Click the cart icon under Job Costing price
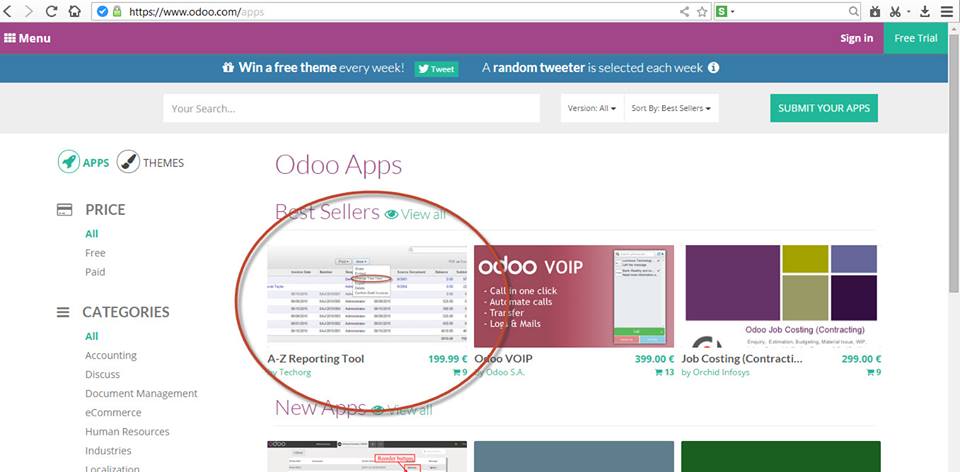This screenshot has height=472, width=960. point(870,372)
